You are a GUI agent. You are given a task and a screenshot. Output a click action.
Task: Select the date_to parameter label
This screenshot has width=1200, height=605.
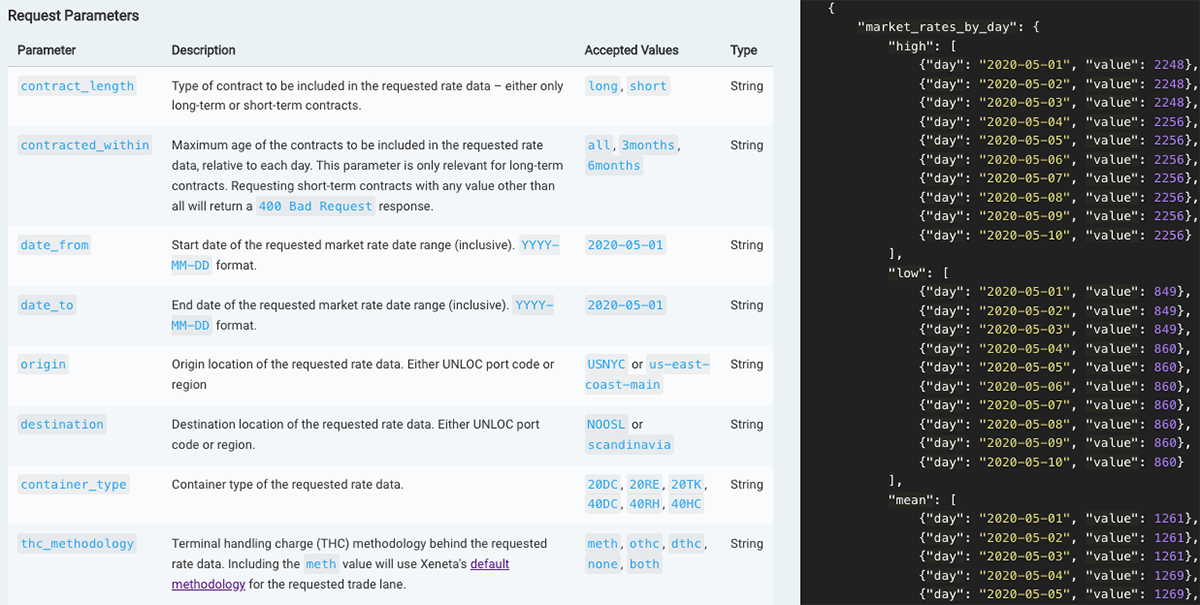tap(47, 305)
